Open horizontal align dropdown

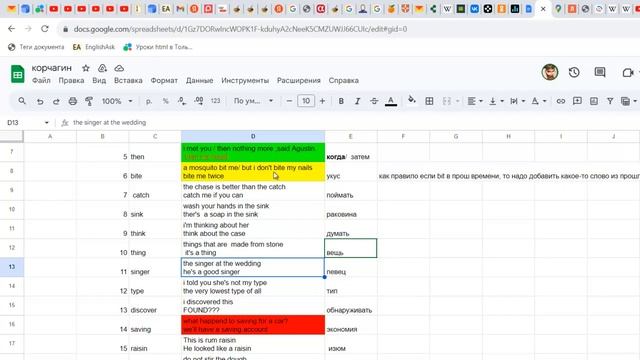(x=475, y=101)
